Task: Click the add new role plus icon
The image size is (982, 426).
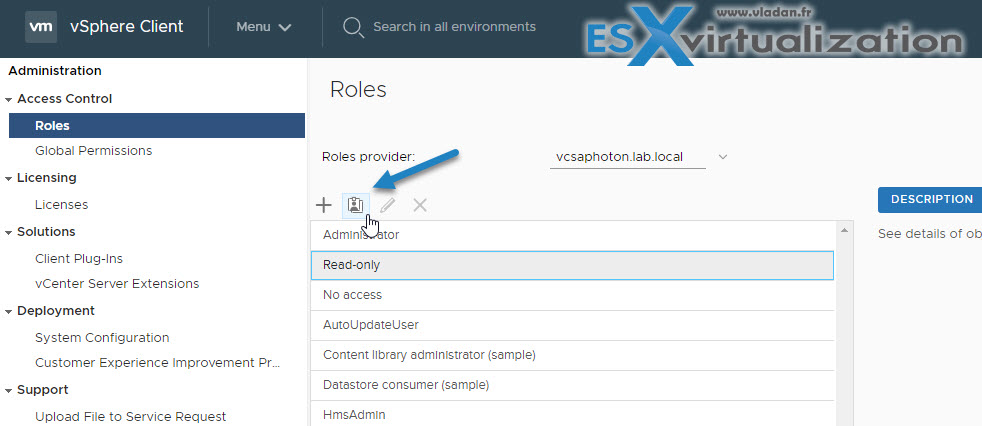Action: [323, 205]
